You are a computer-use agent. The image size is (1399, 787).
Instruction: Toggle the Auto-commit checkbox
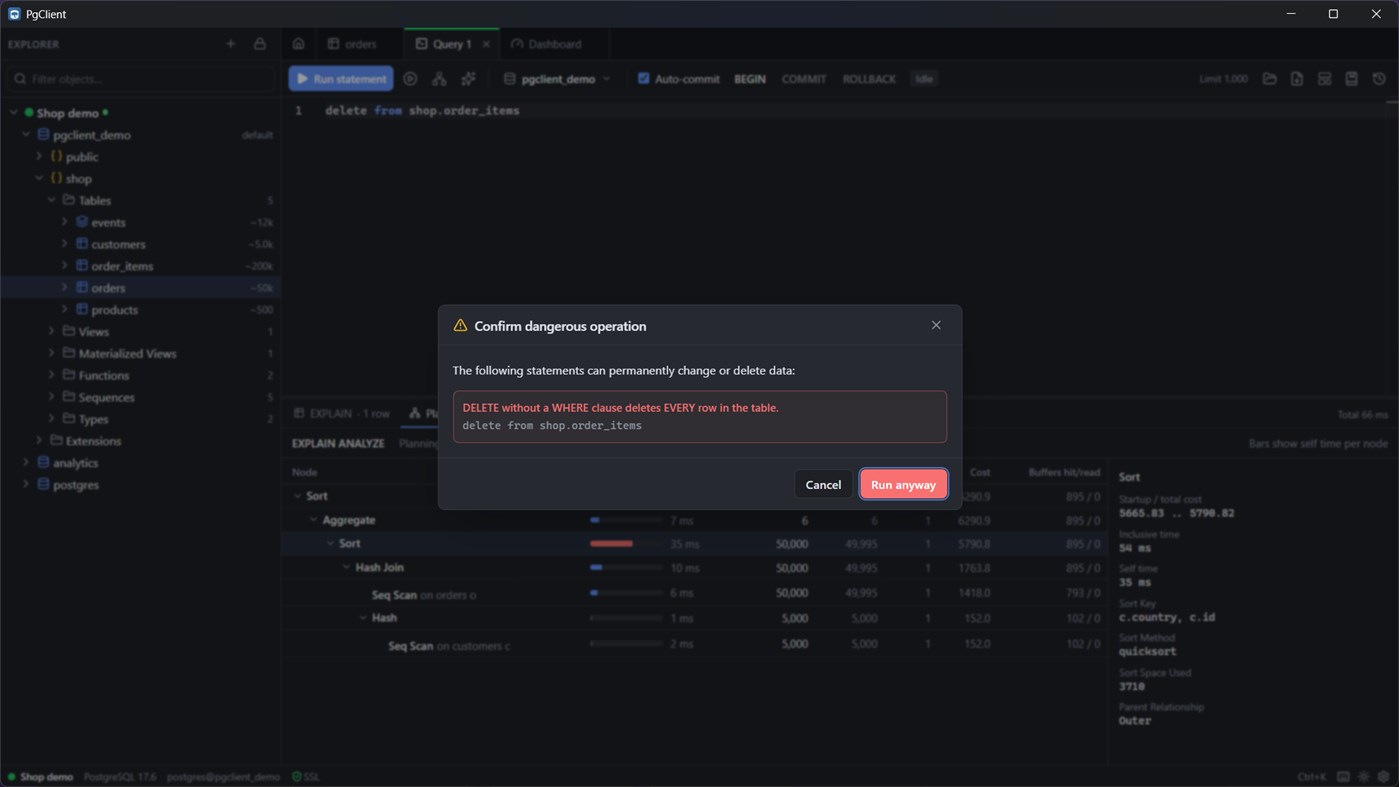[643, 78]
